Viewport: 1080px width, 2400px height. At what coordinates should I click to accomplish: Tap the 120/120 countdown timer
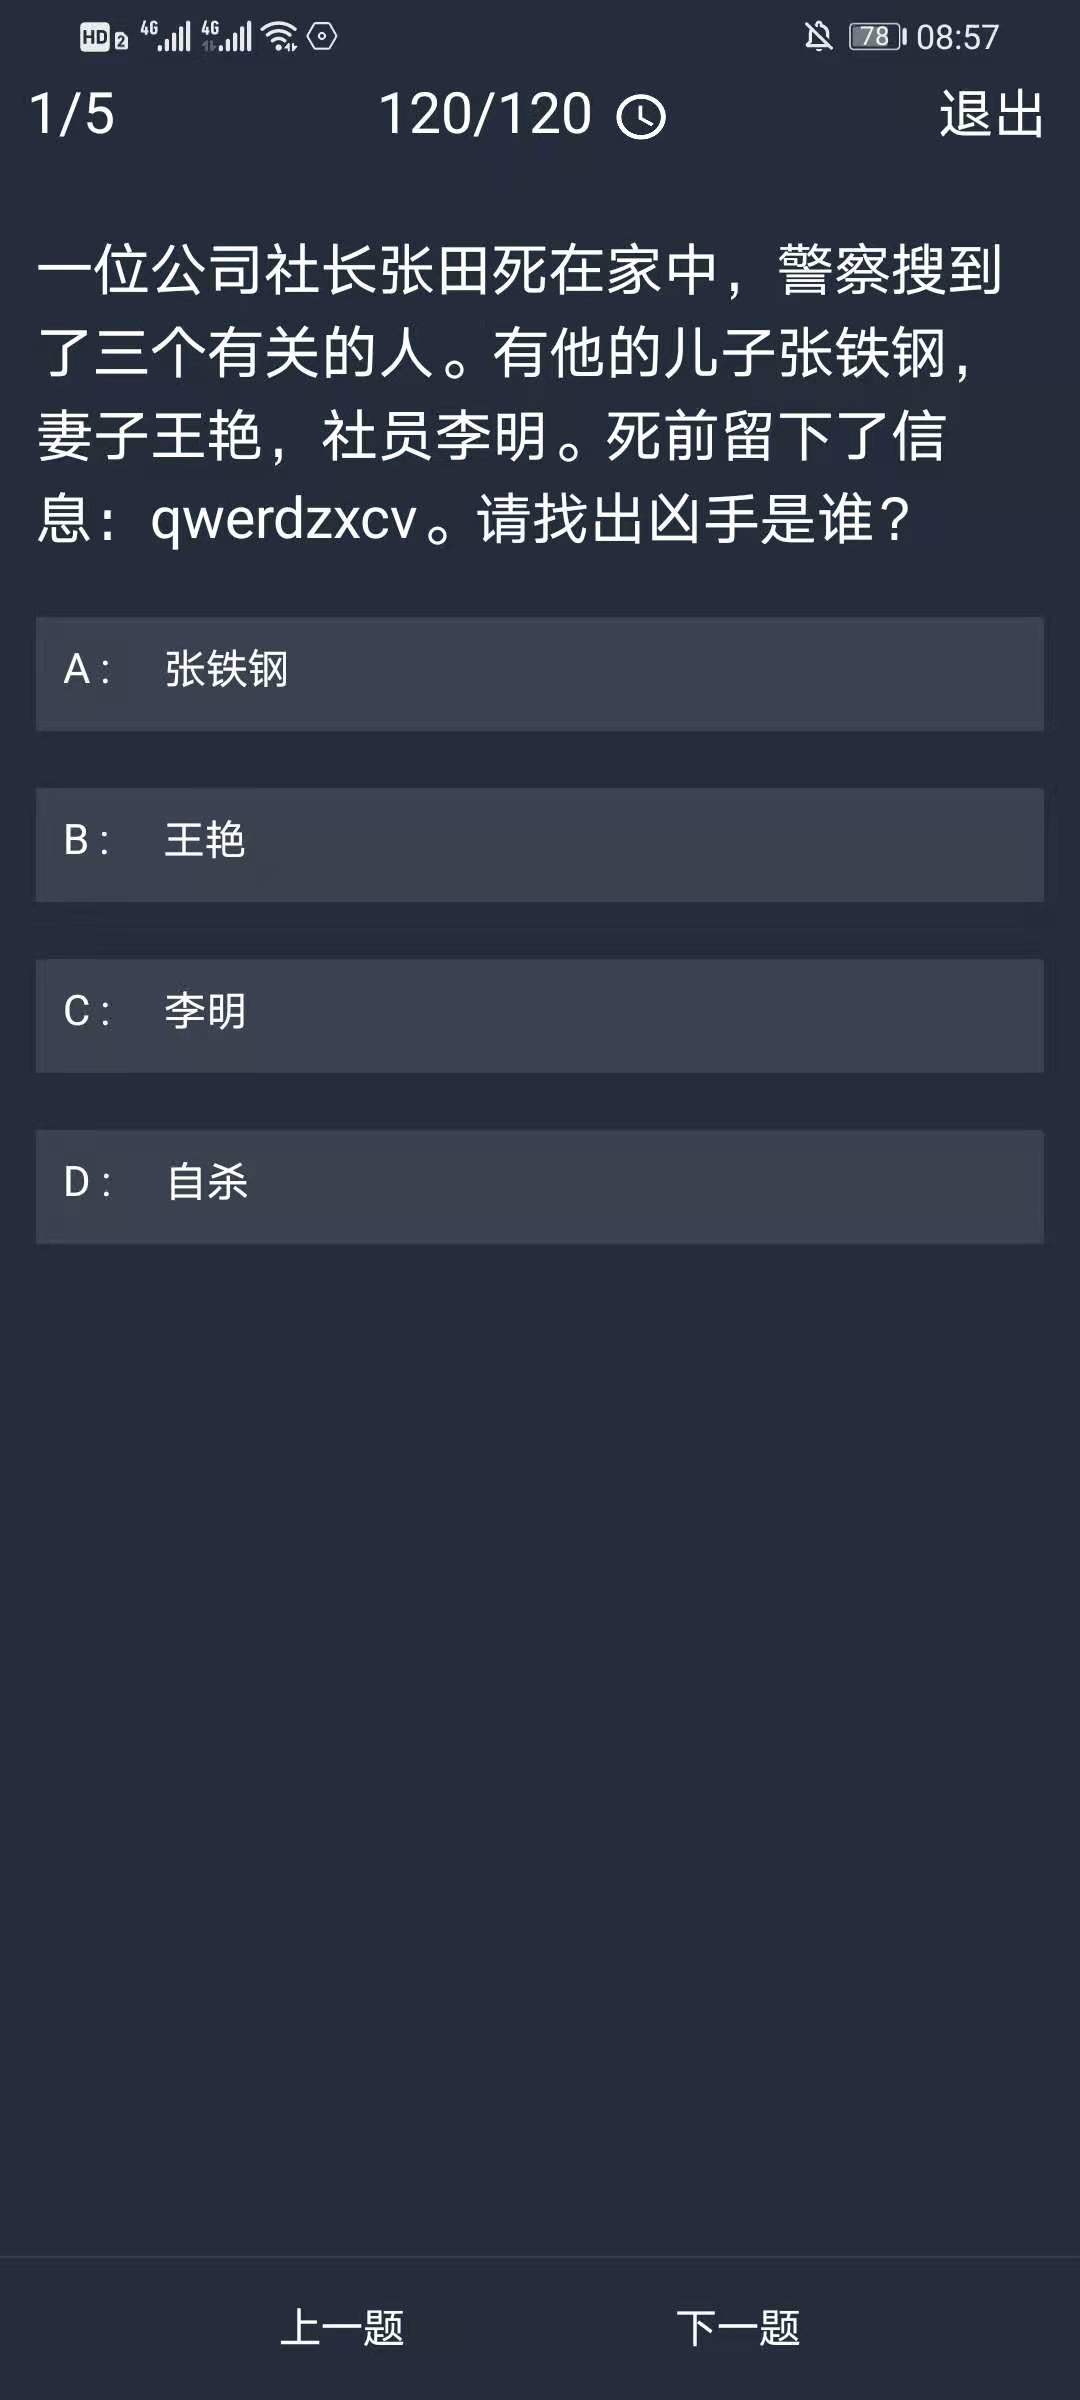tap(486, 114)
